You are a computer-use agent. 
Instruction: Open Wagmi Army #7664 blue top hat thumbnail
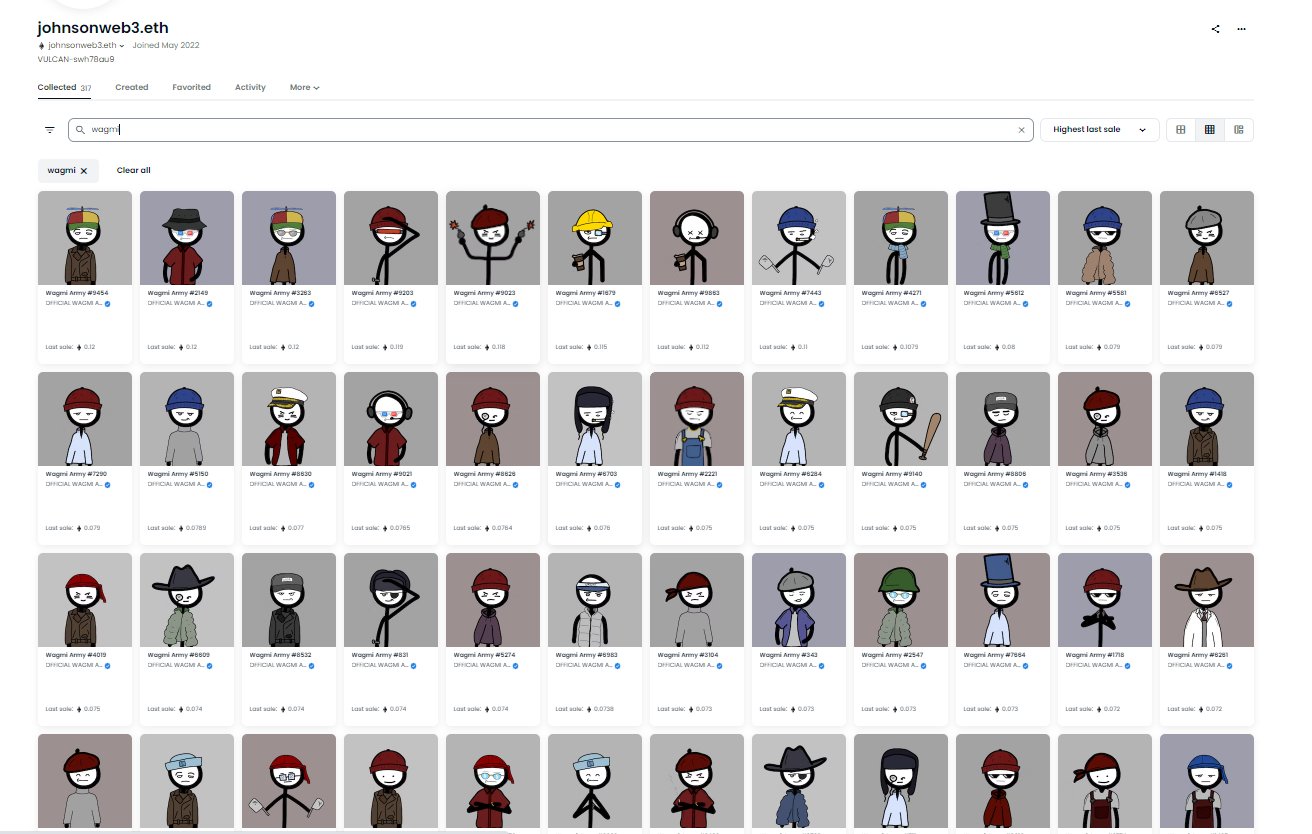[1003, 600]
